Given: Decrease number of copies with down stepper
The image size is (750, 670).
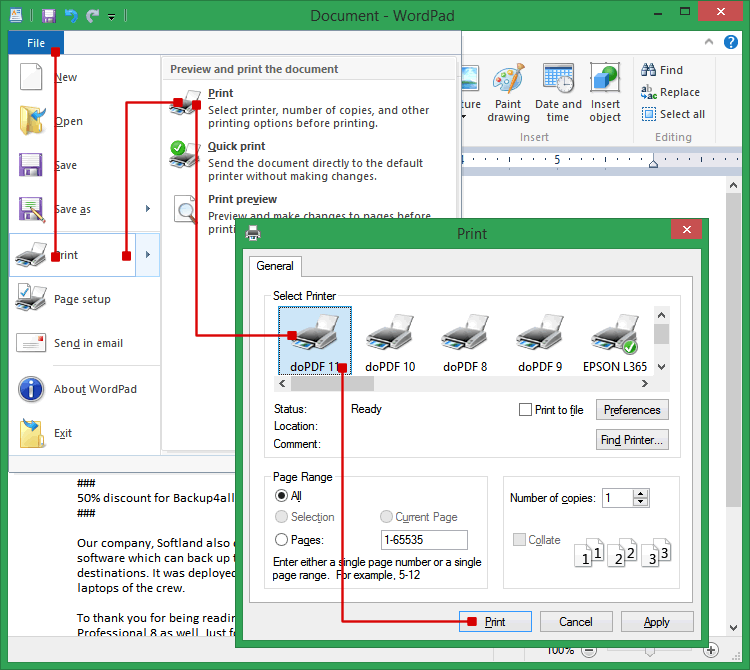Looking at the screenshot, I should click(x=640, y=502).
